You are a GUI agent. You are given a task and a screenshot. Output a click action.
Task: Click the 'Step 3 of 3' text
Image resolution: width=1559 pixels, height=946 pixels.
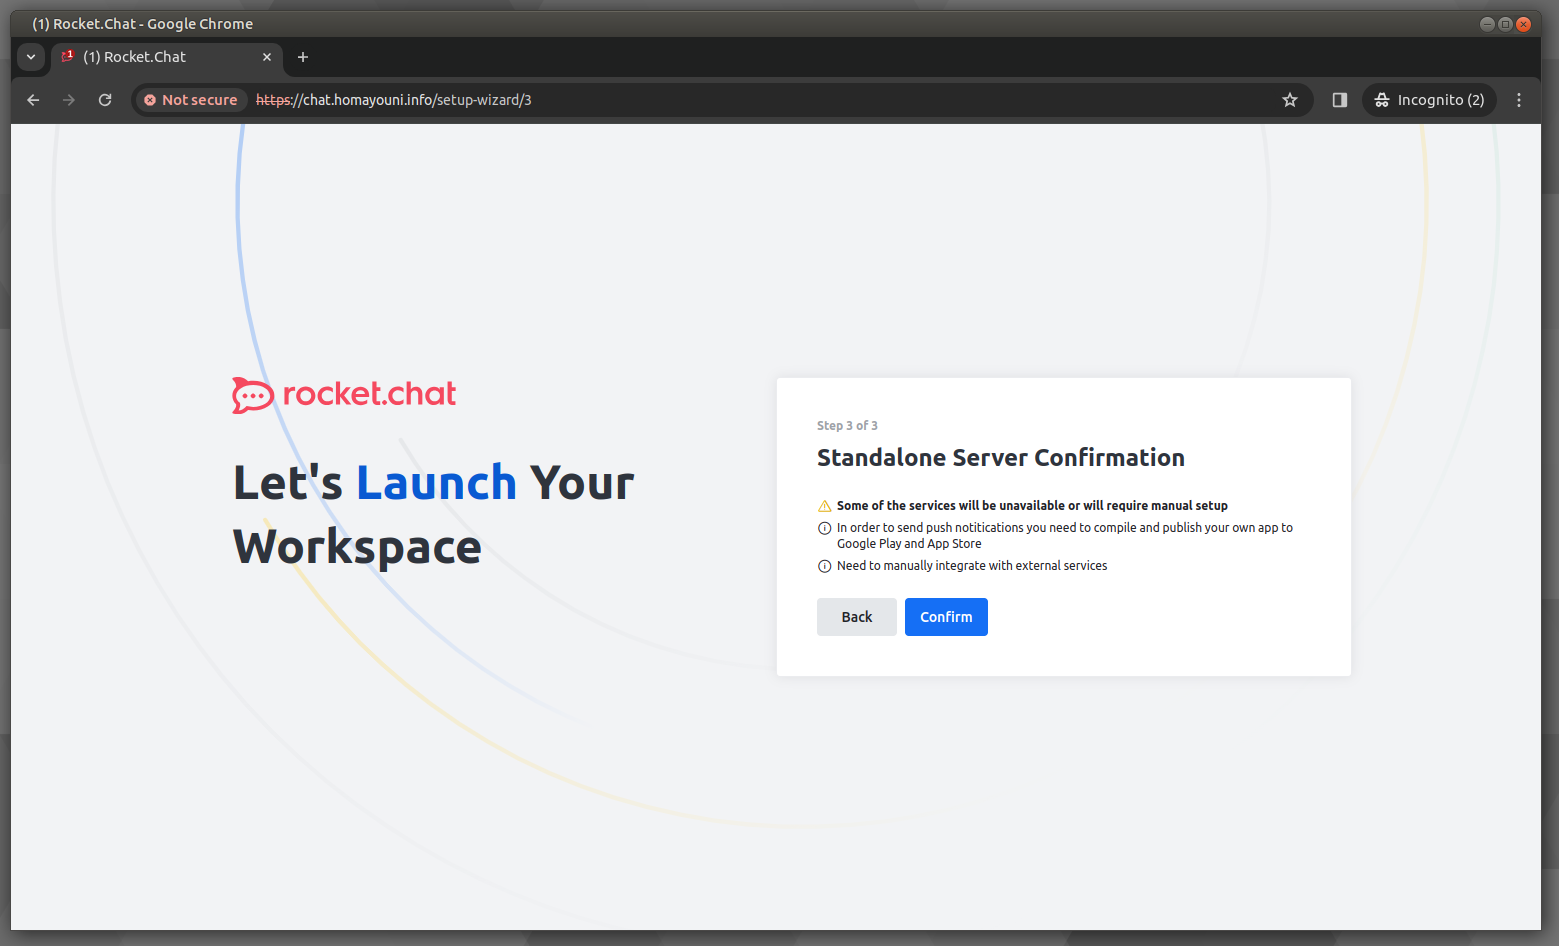(x=847, y=426)
